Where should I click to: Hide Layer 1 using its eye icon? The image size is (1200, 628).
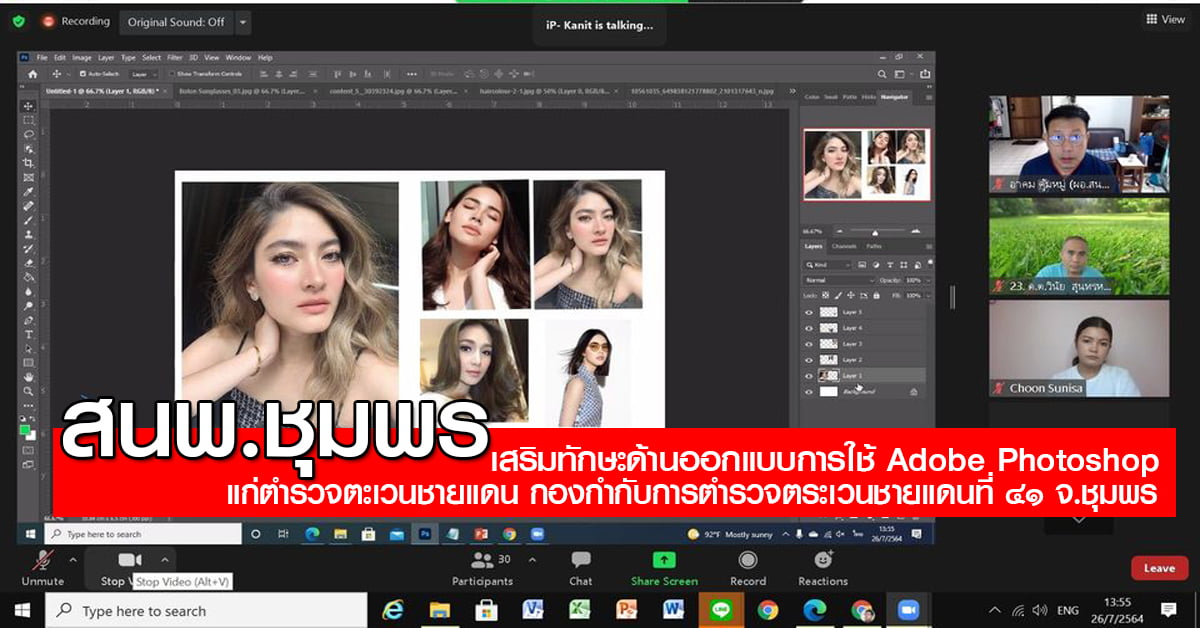810,376
